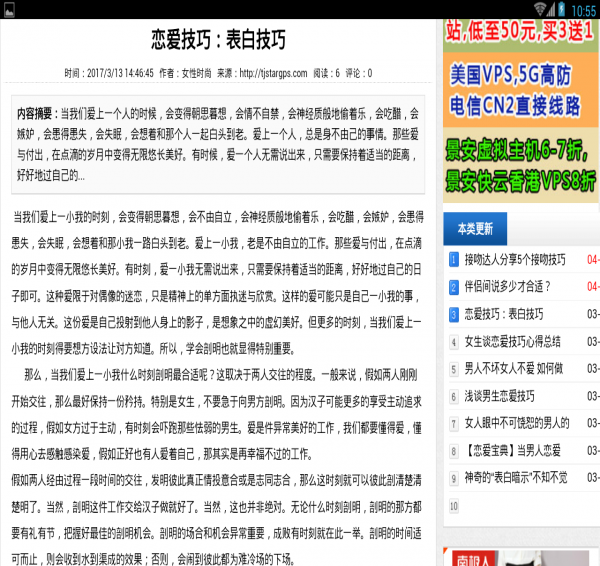The image size is (600, 566).
Task: Click the date 04- beside 伴侣间说多少
Action: point(593,287)
